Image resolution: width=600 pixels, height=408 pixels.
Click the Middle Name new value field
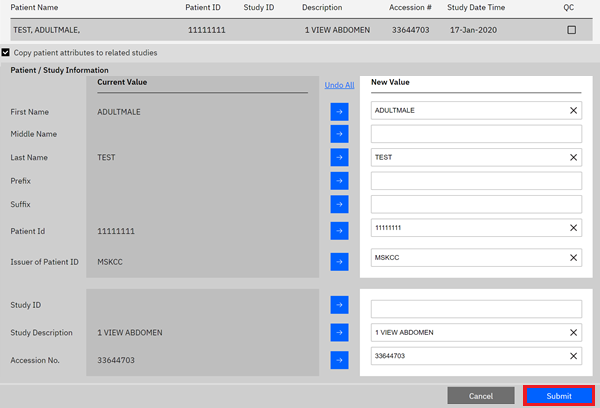click(x=475, y=134)
